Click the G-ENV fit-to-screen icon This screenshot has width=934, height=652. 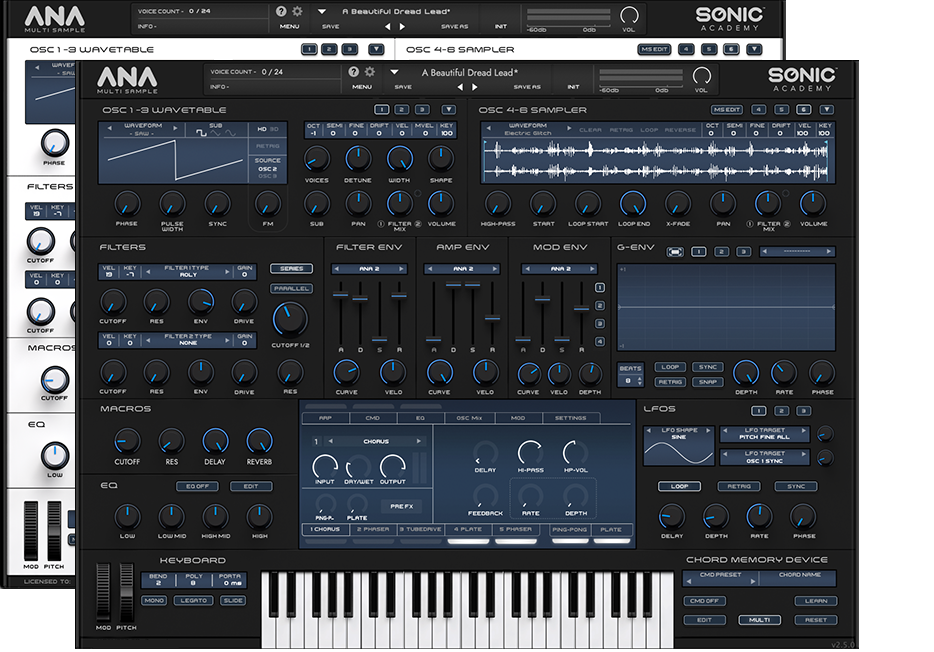[676, 251]
